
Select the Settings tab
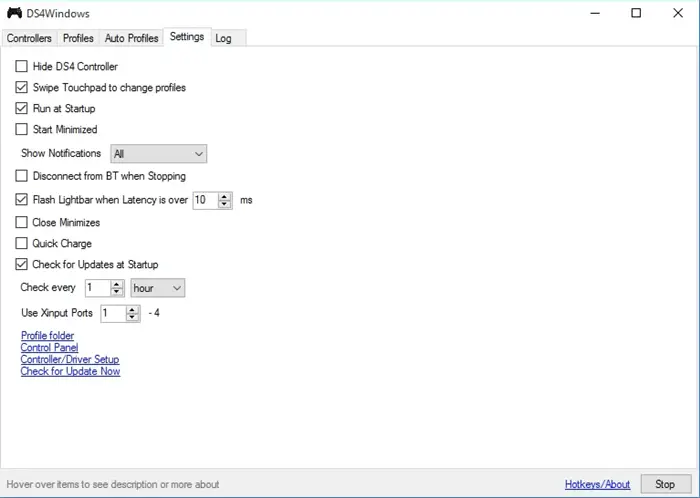[187, 37]
